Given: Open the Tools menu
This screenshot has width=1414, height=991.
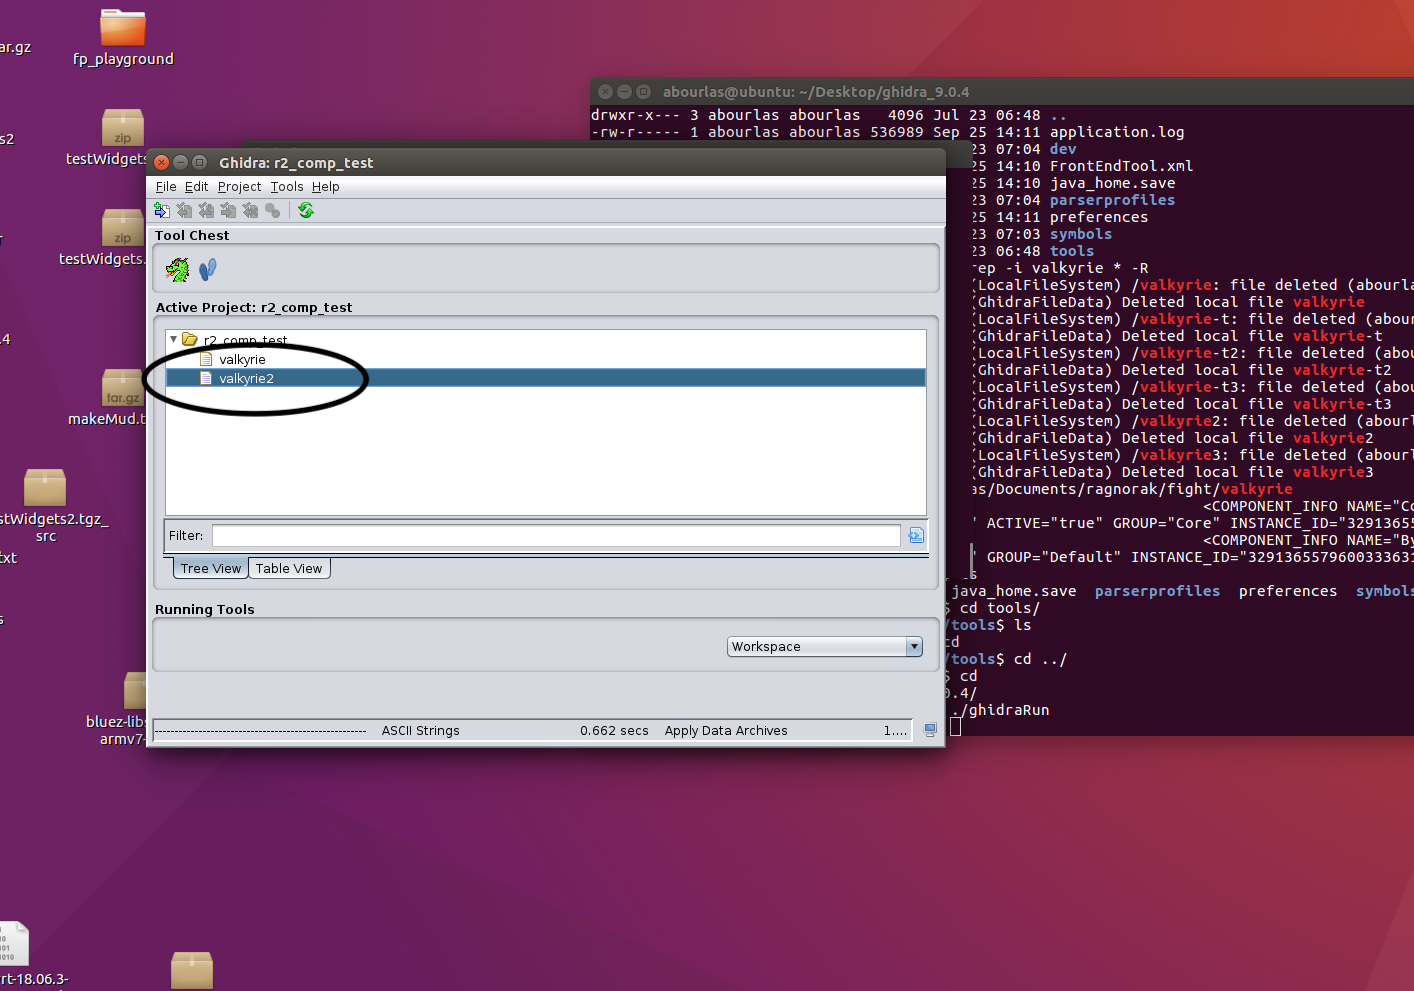Looking at the screenshot, I should 286,186.
